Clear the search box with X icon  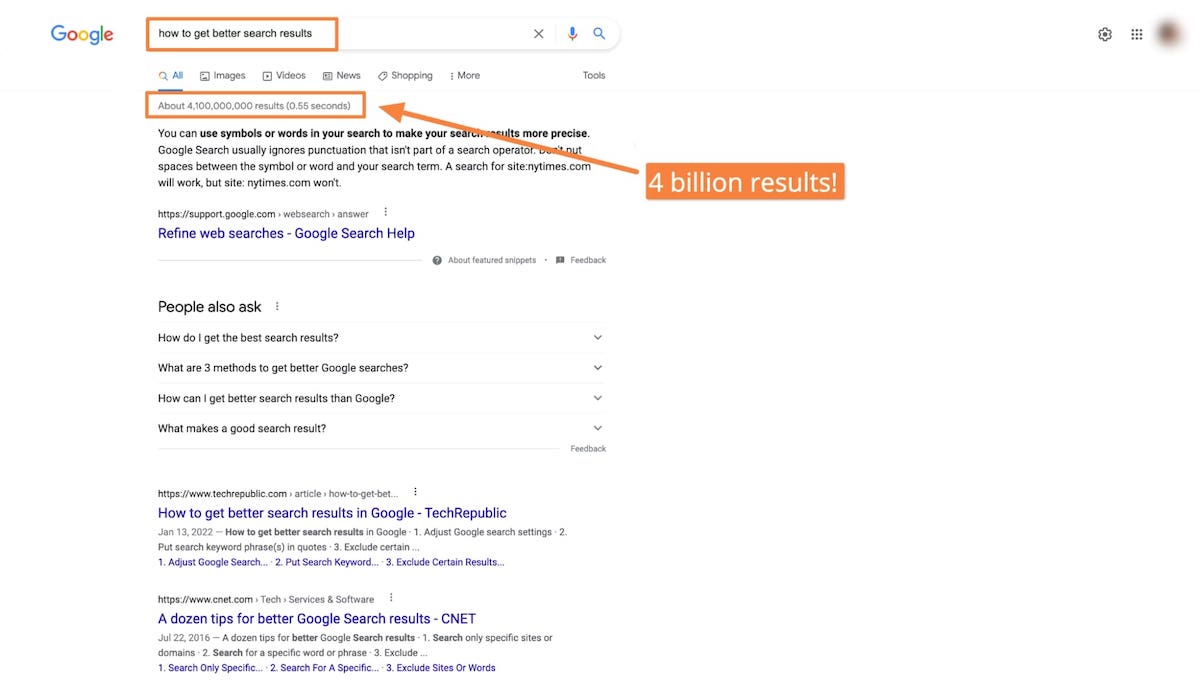click(x=539, y=34)
